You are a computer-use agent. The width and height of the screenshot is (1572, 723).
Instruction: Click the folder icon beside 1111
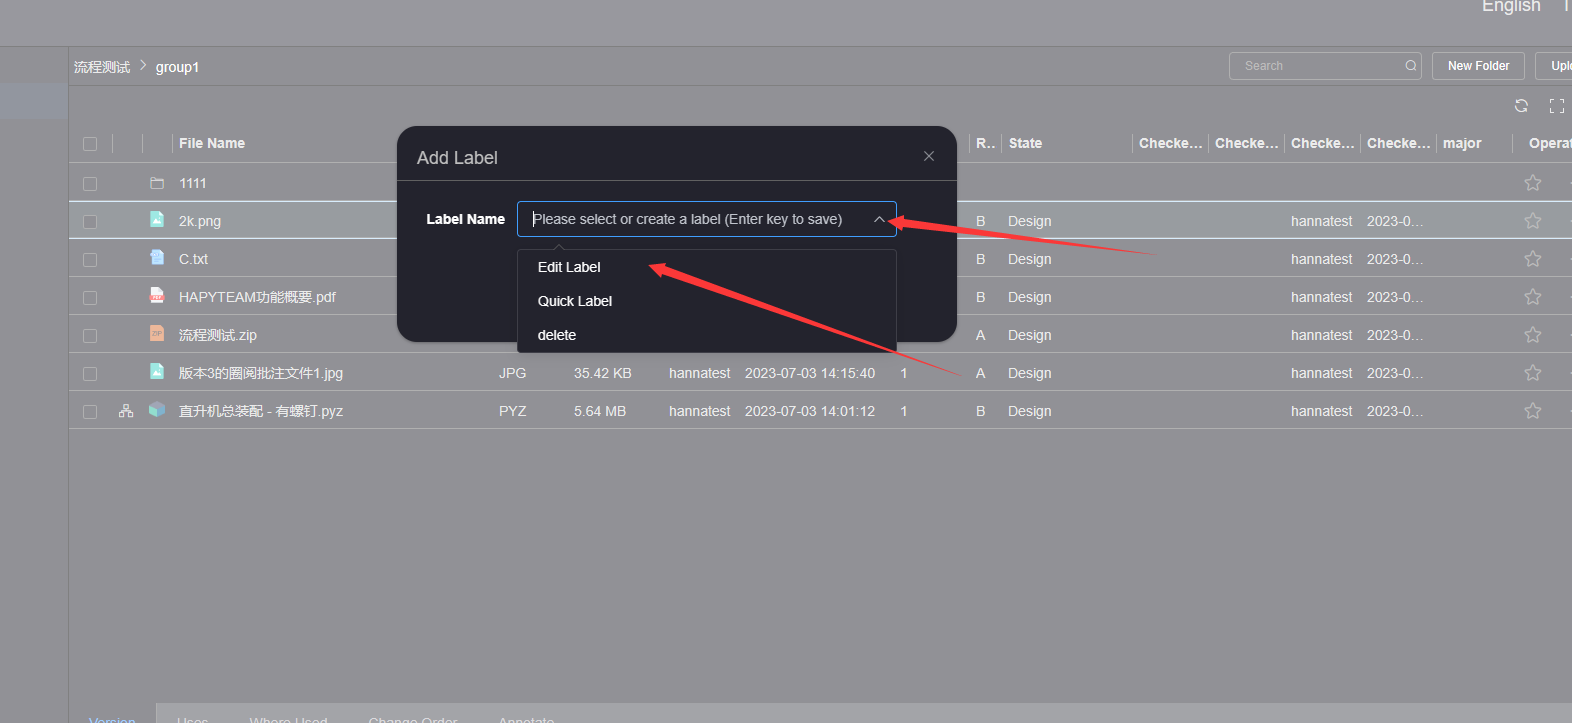point(157,183)
